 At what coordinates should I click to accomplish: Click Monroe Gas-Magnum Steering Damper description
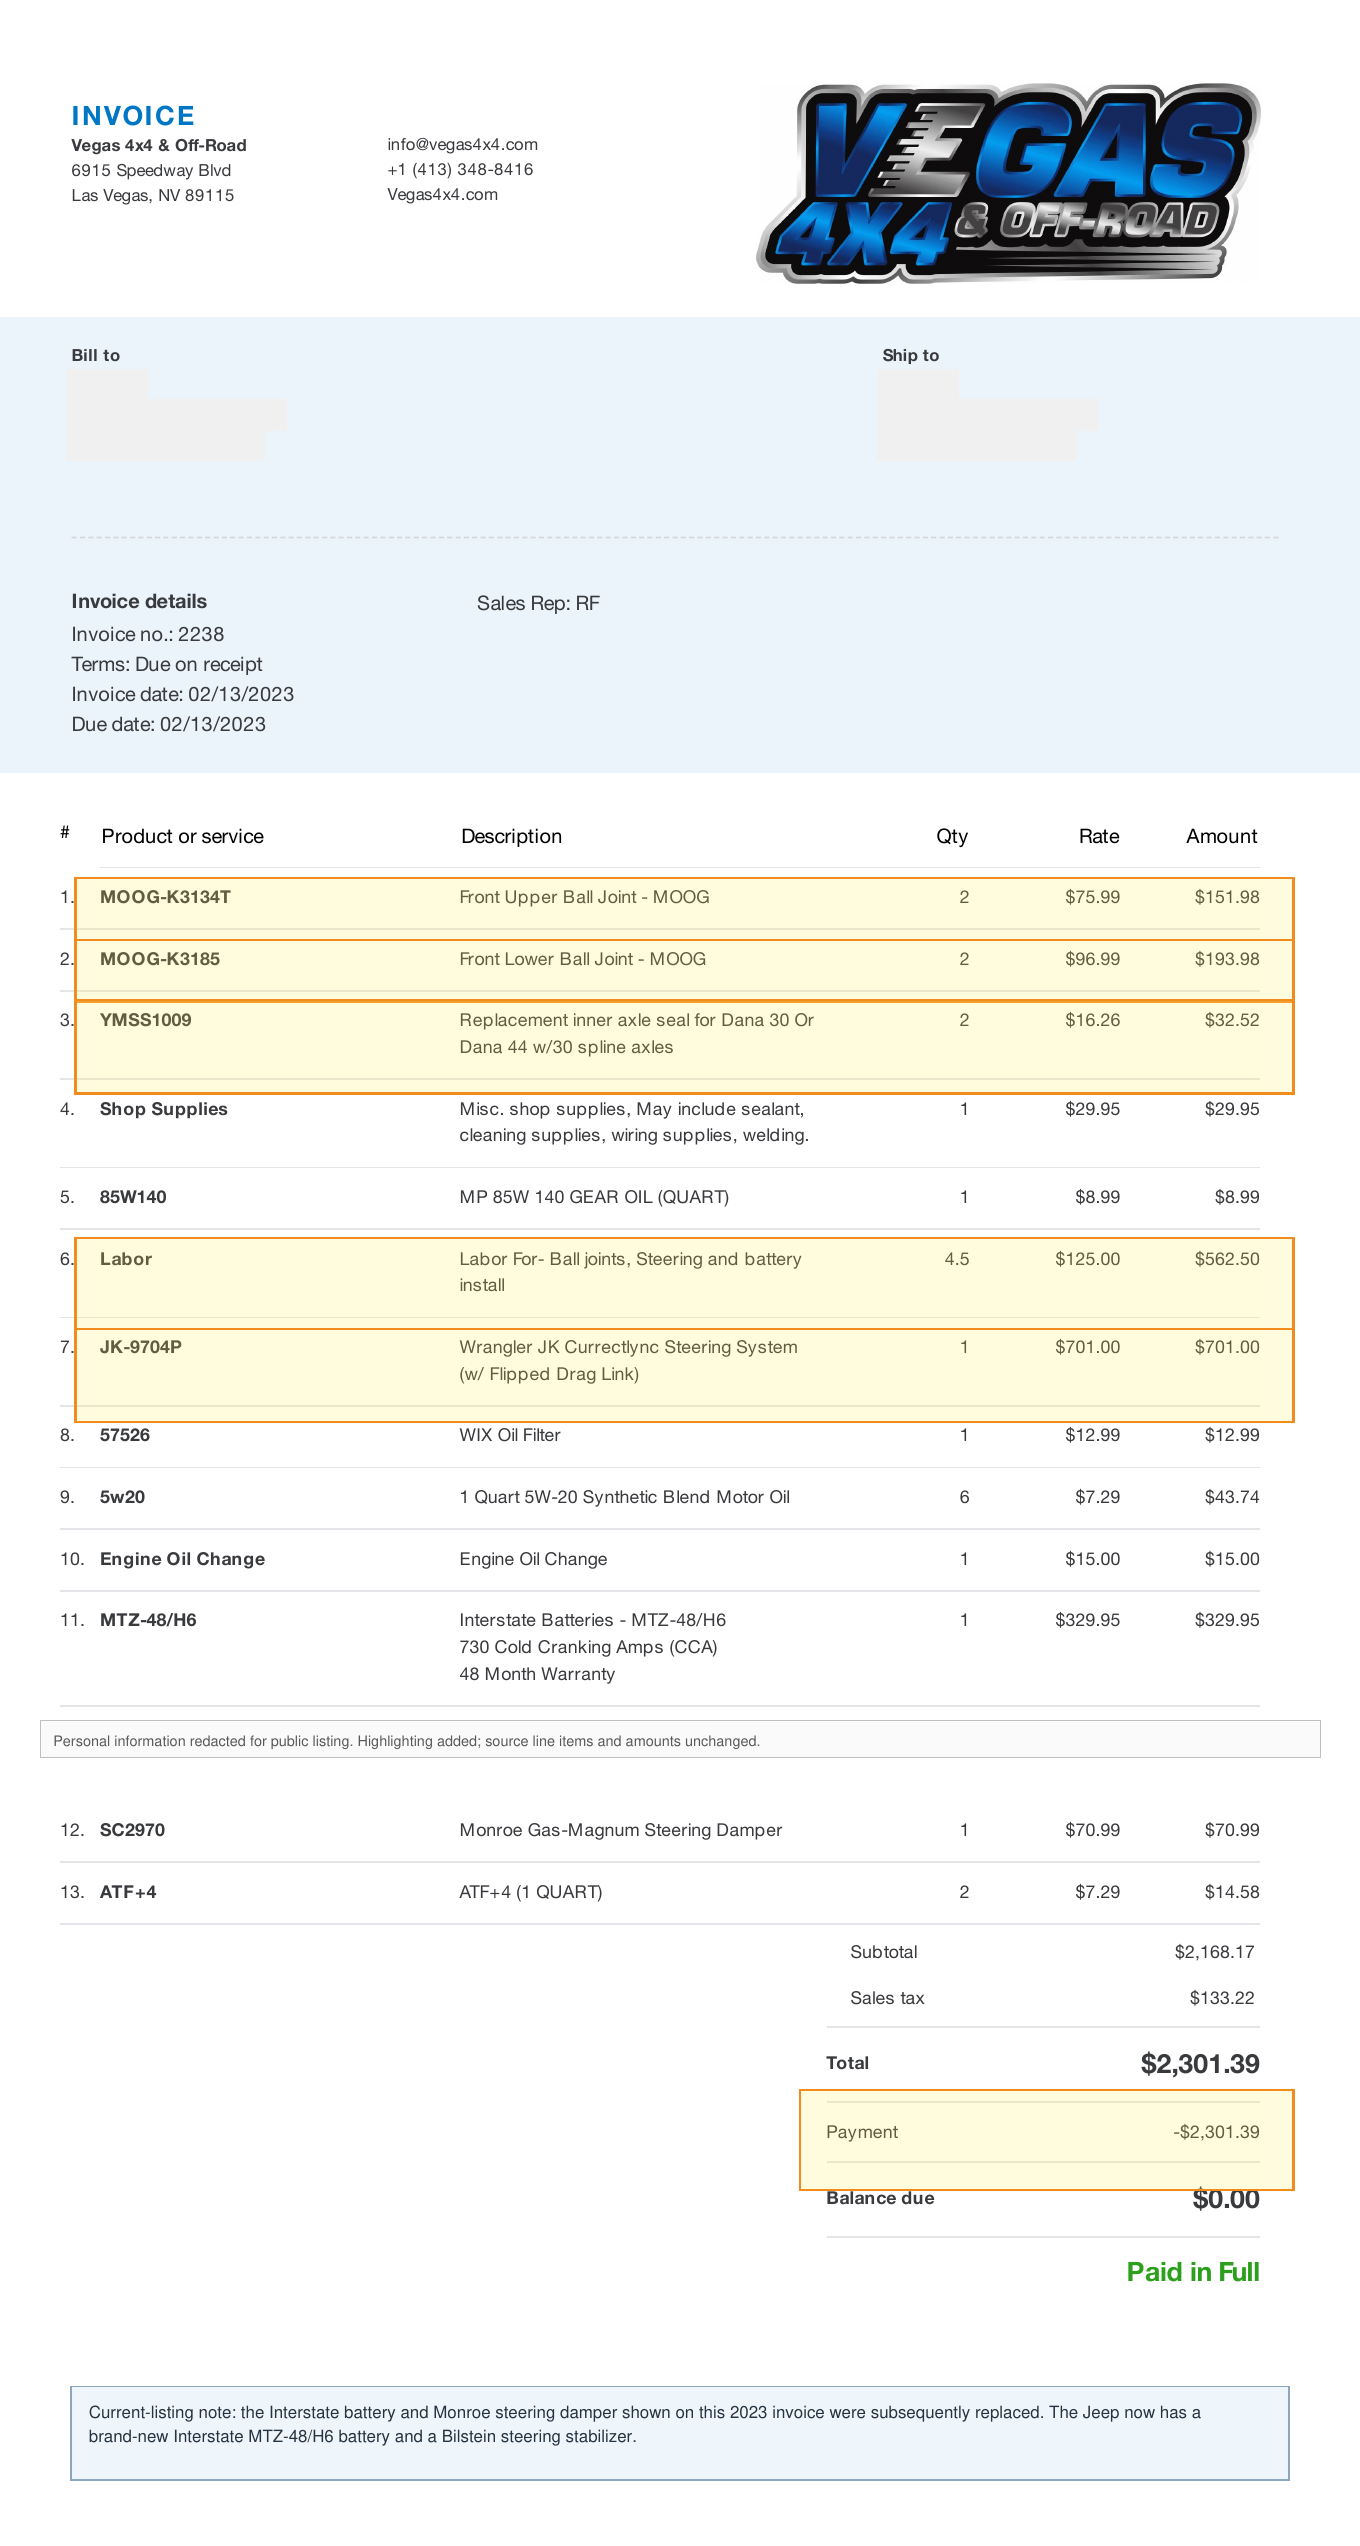tap(621, 1830)
